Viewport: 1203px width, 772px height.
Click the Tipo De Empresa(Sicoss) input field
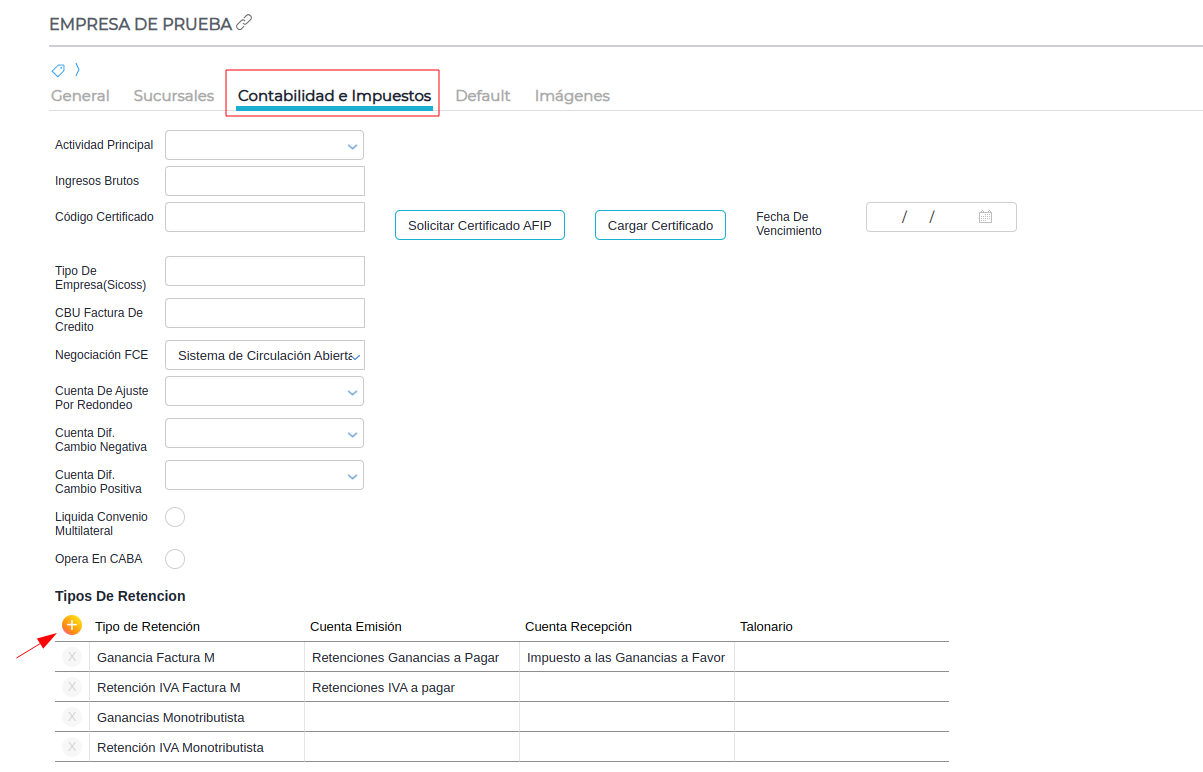point(265,271)
